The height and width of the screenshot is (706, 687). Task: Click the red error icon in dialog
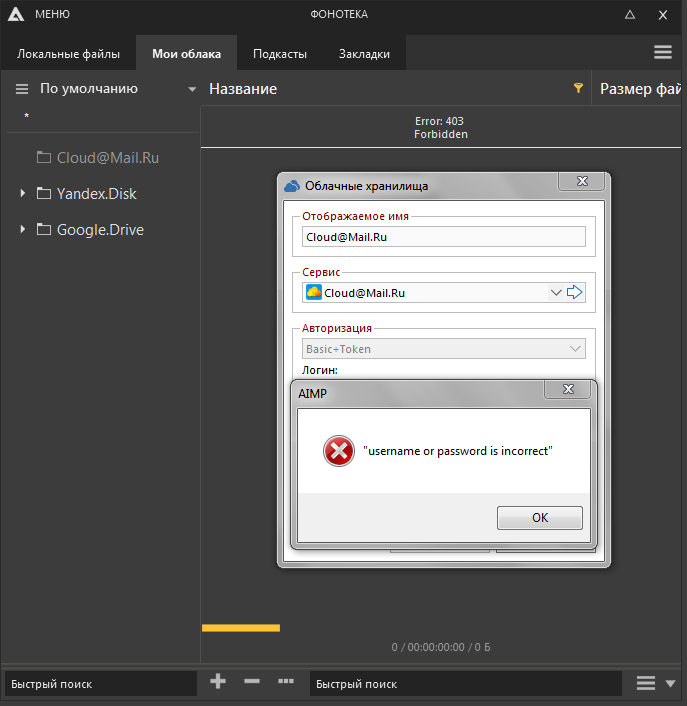[x=339, y=451]
